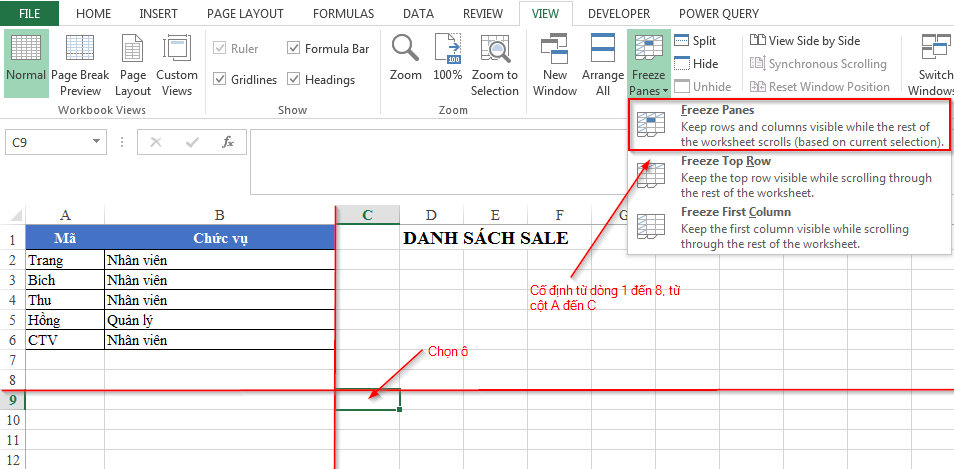954x469 pixels.
Task: Switch to the REVIEW tab
Action: 482,13
